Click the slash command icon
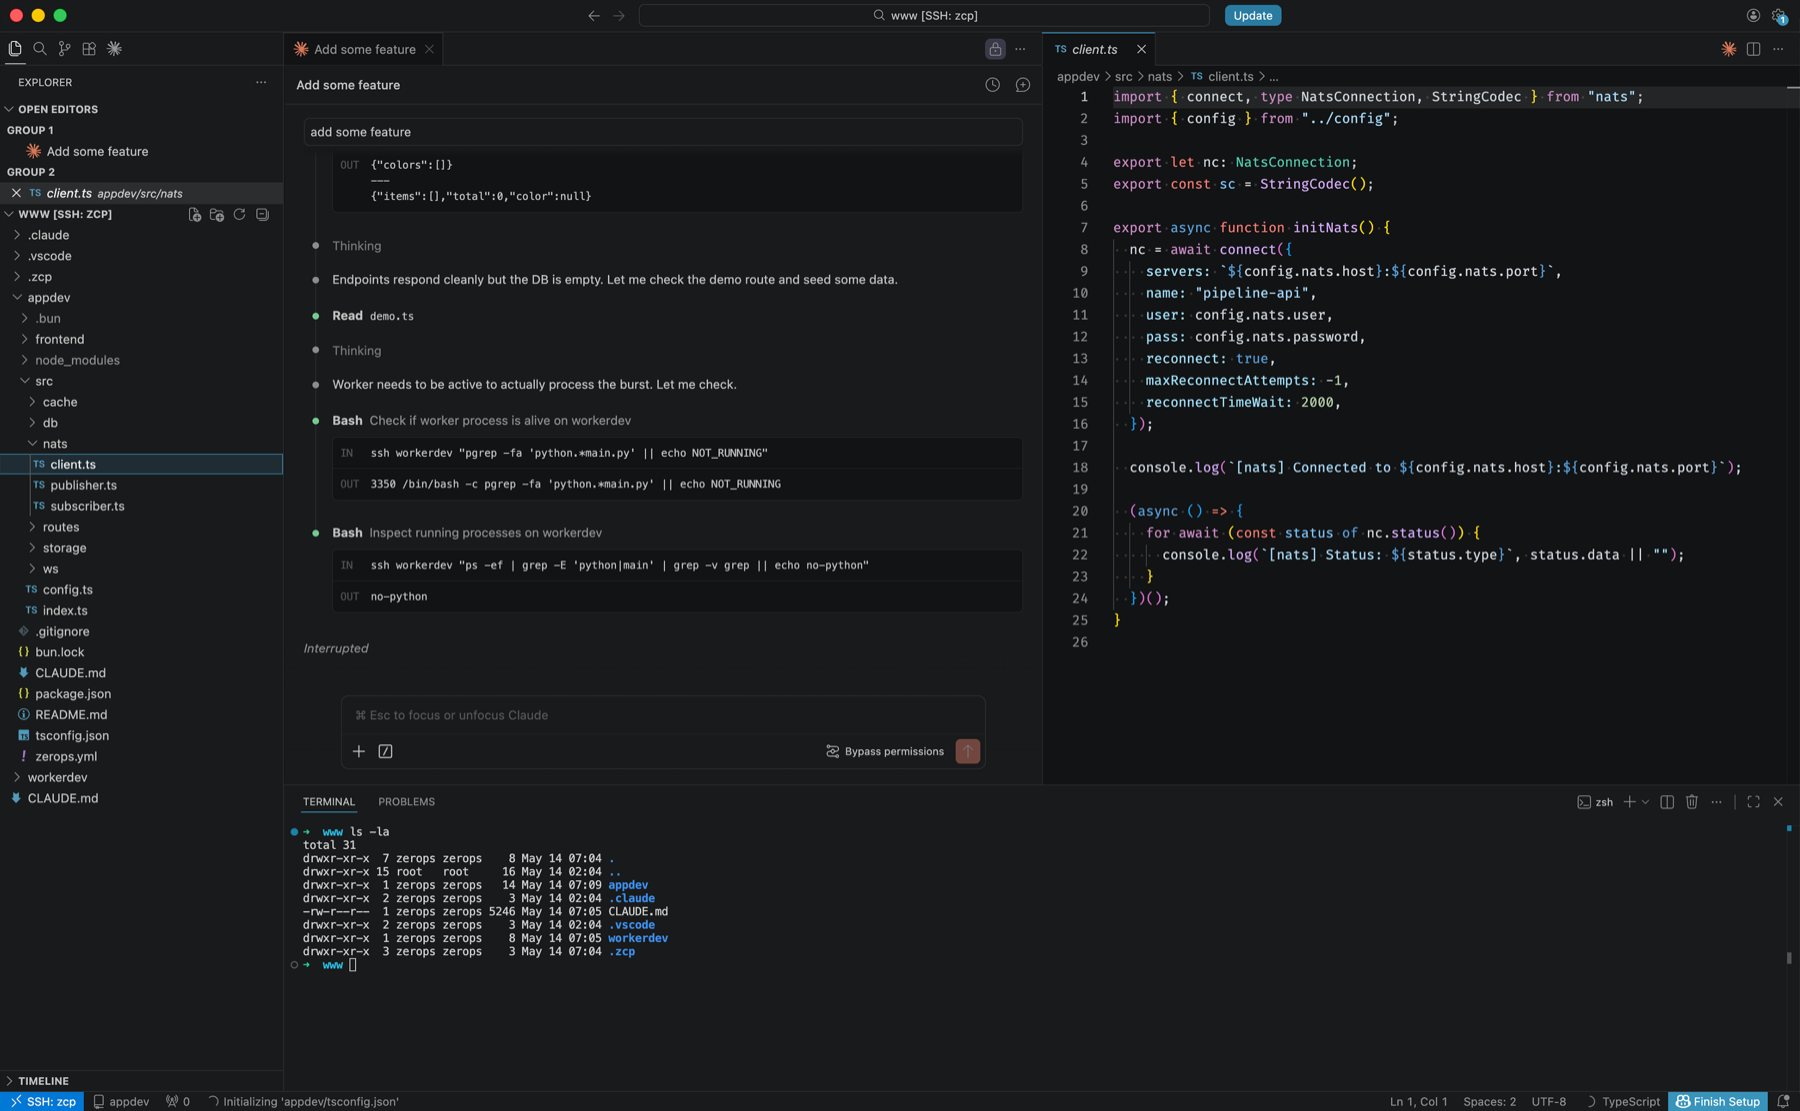The width and height of the screenshot is (1800, 1111). (x=385, y=751)
